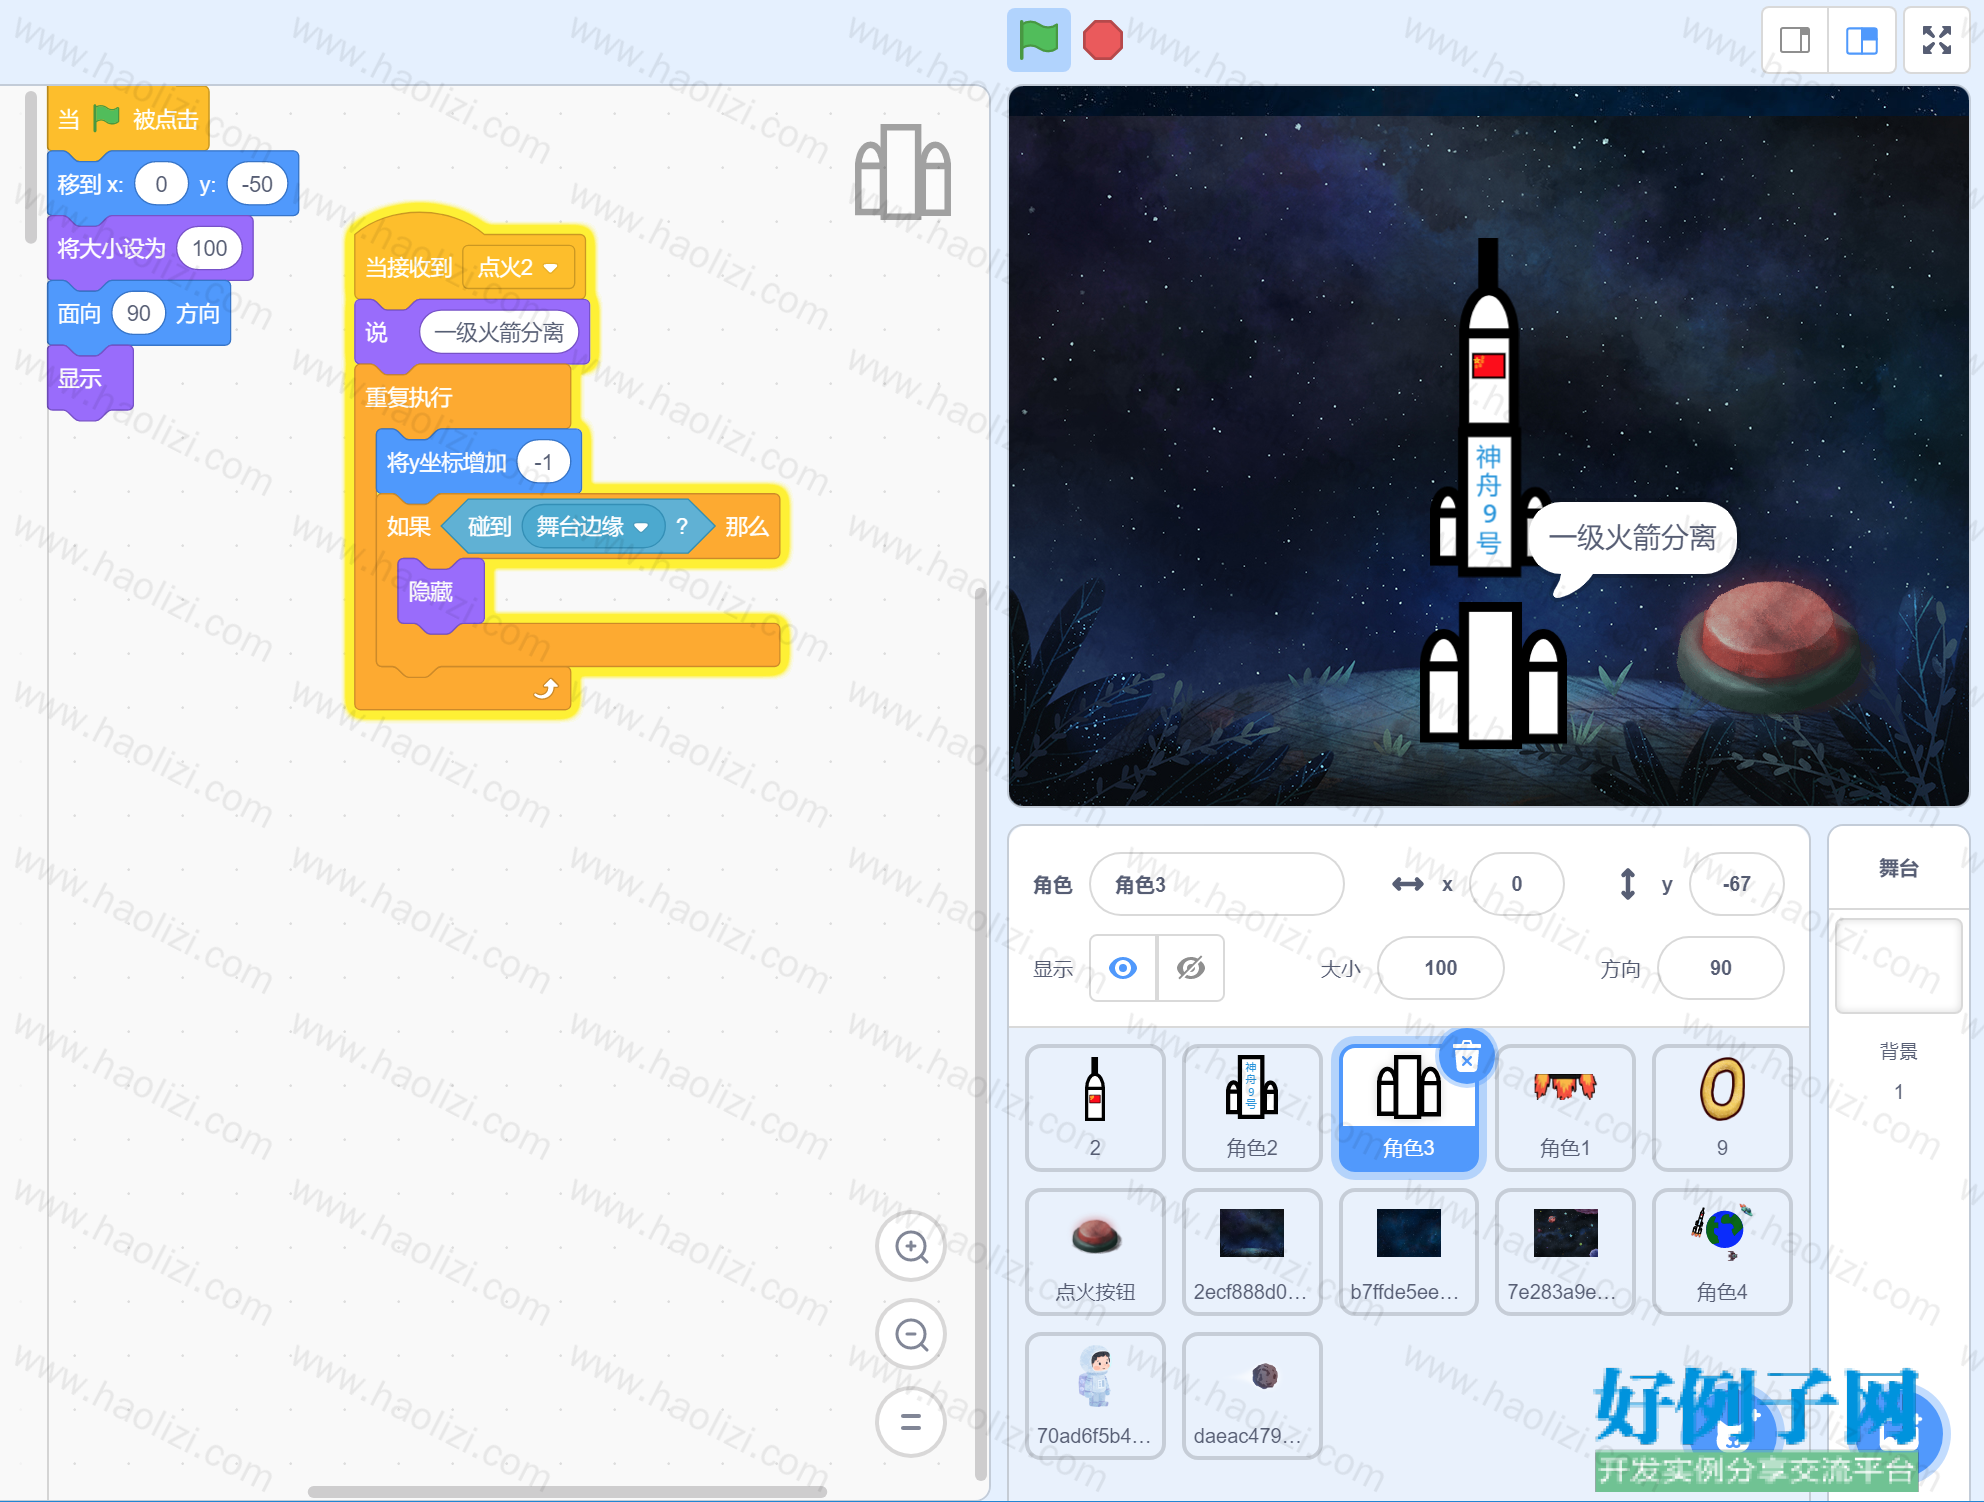Viewport: 1984px width, 1502px height.
Task: Edit go-to x value 0
Action: pos(161,184)
